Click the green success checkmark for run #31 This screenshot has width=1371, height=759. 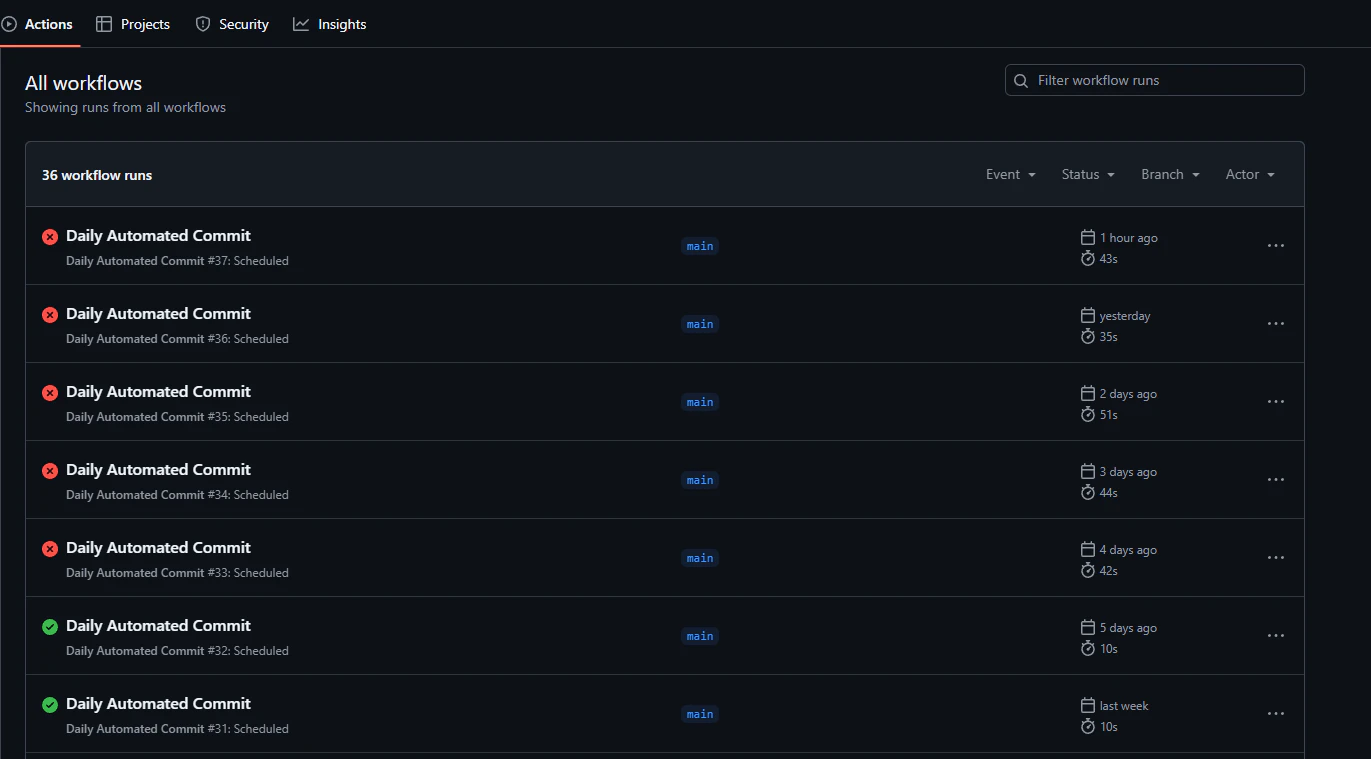(50, 705)
